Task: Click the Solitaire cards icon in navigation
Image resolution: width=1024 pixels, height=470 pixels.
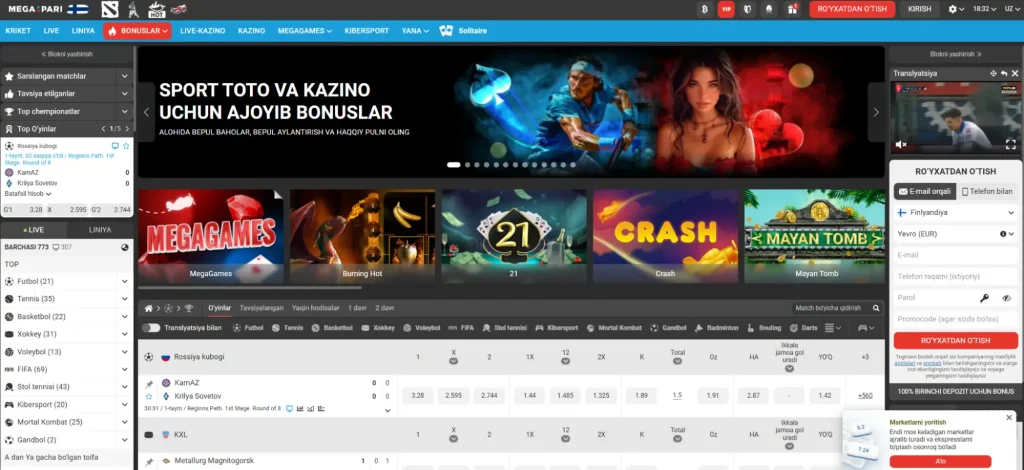Action: tap(446, 31)
